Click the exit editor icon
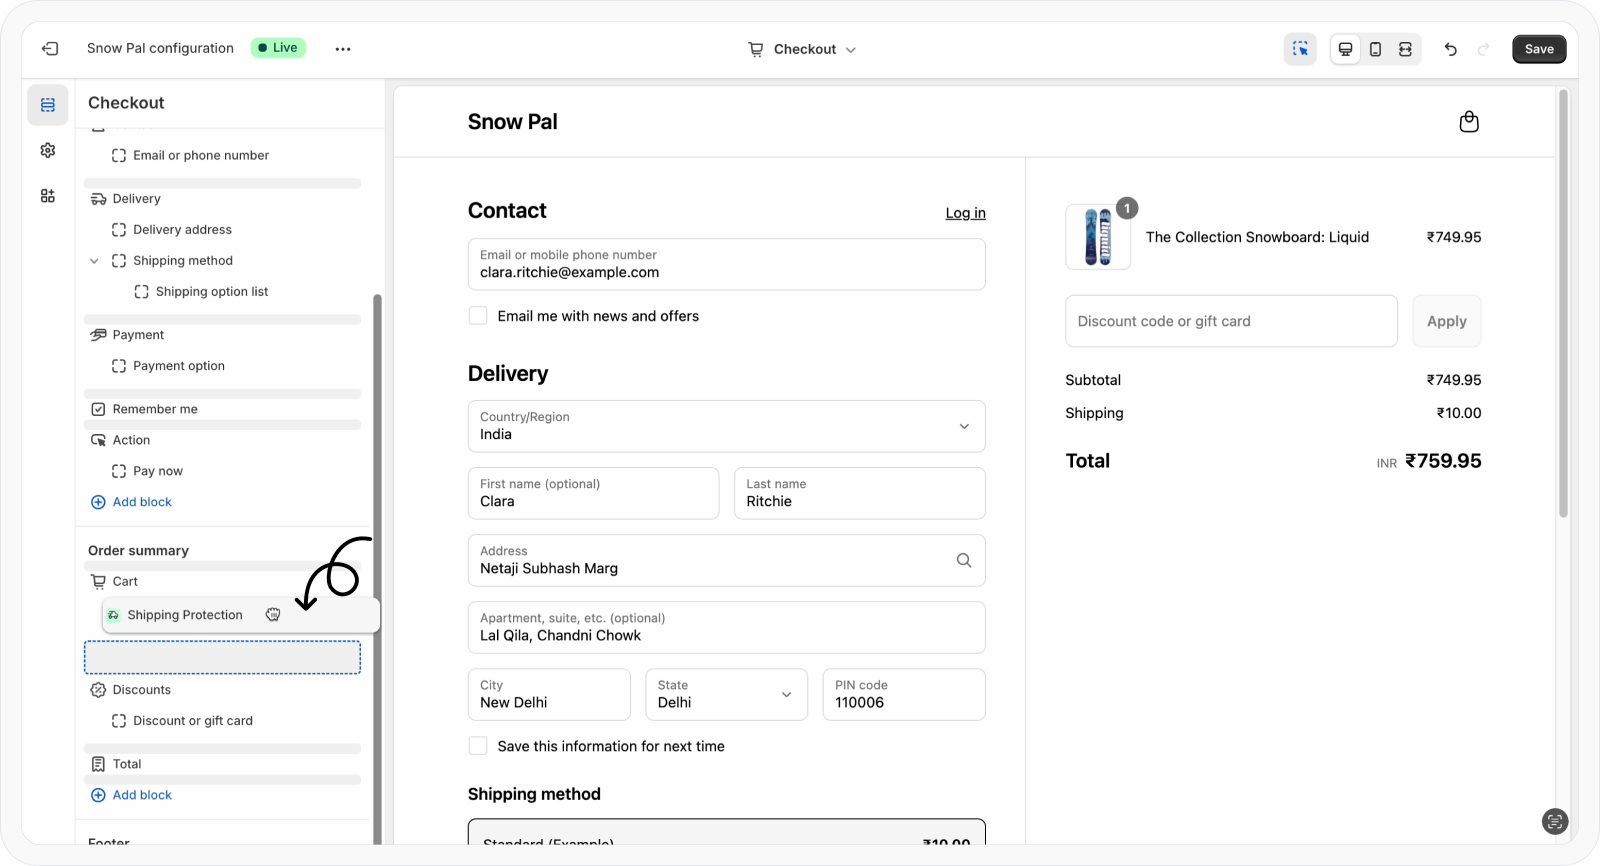1600x866 pixels. pos(50,49)
